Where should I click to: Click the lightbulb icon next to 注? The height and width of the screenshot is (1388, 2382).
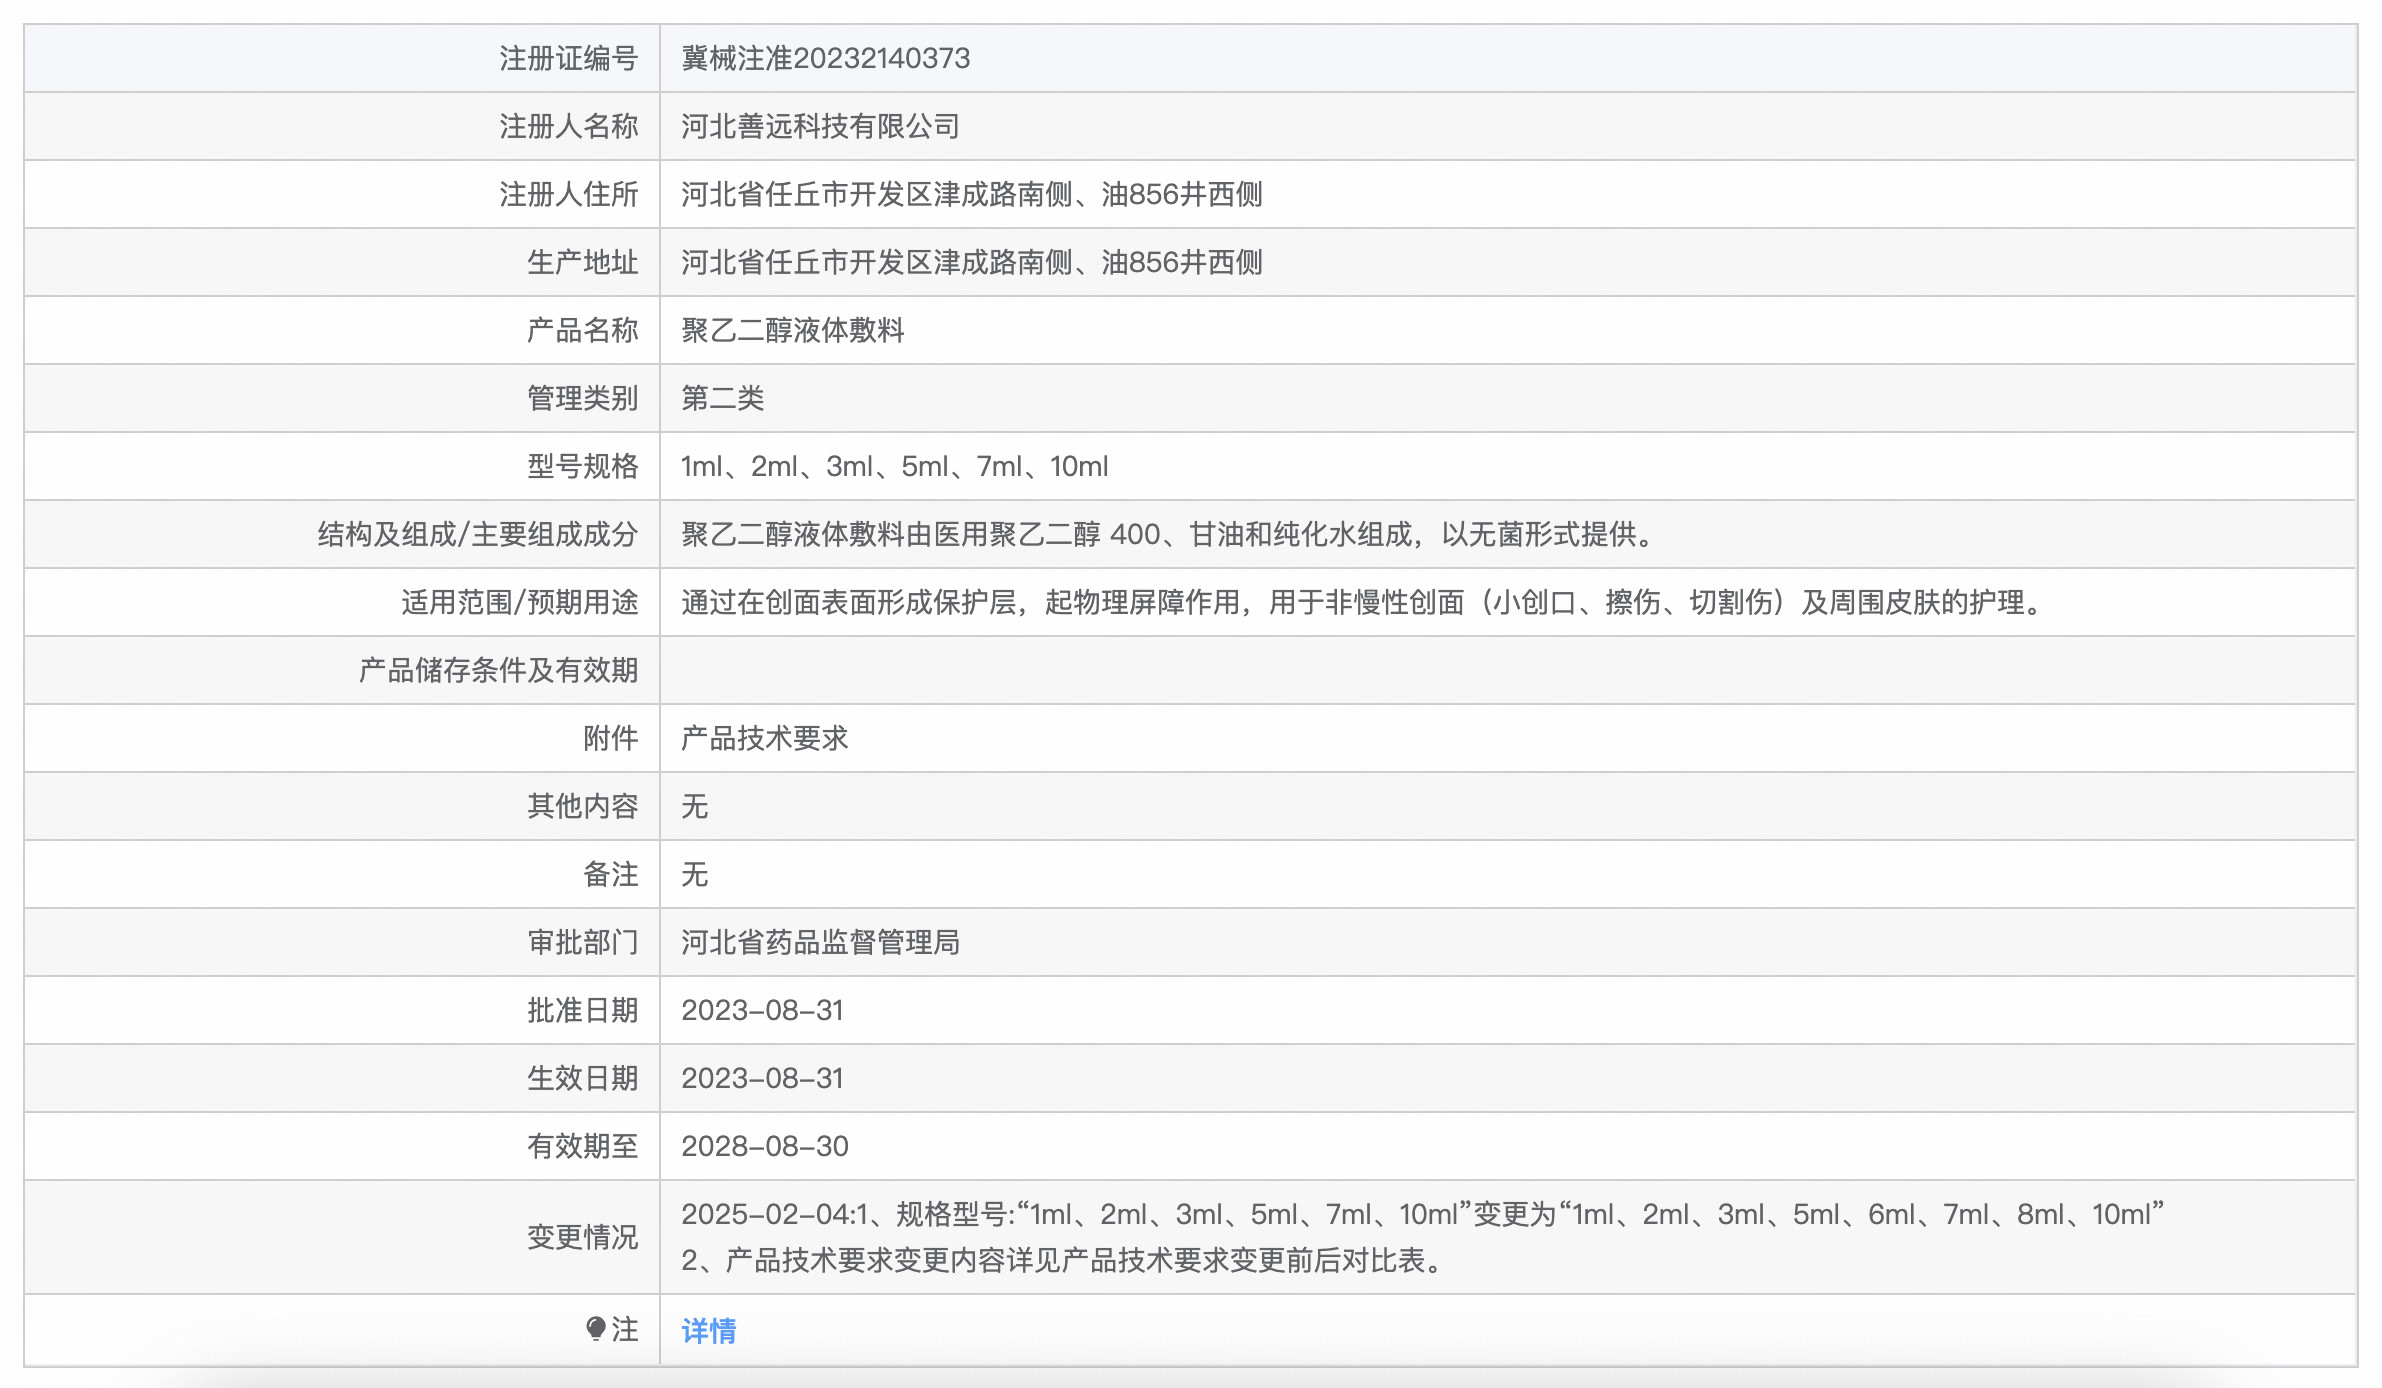598,1331
